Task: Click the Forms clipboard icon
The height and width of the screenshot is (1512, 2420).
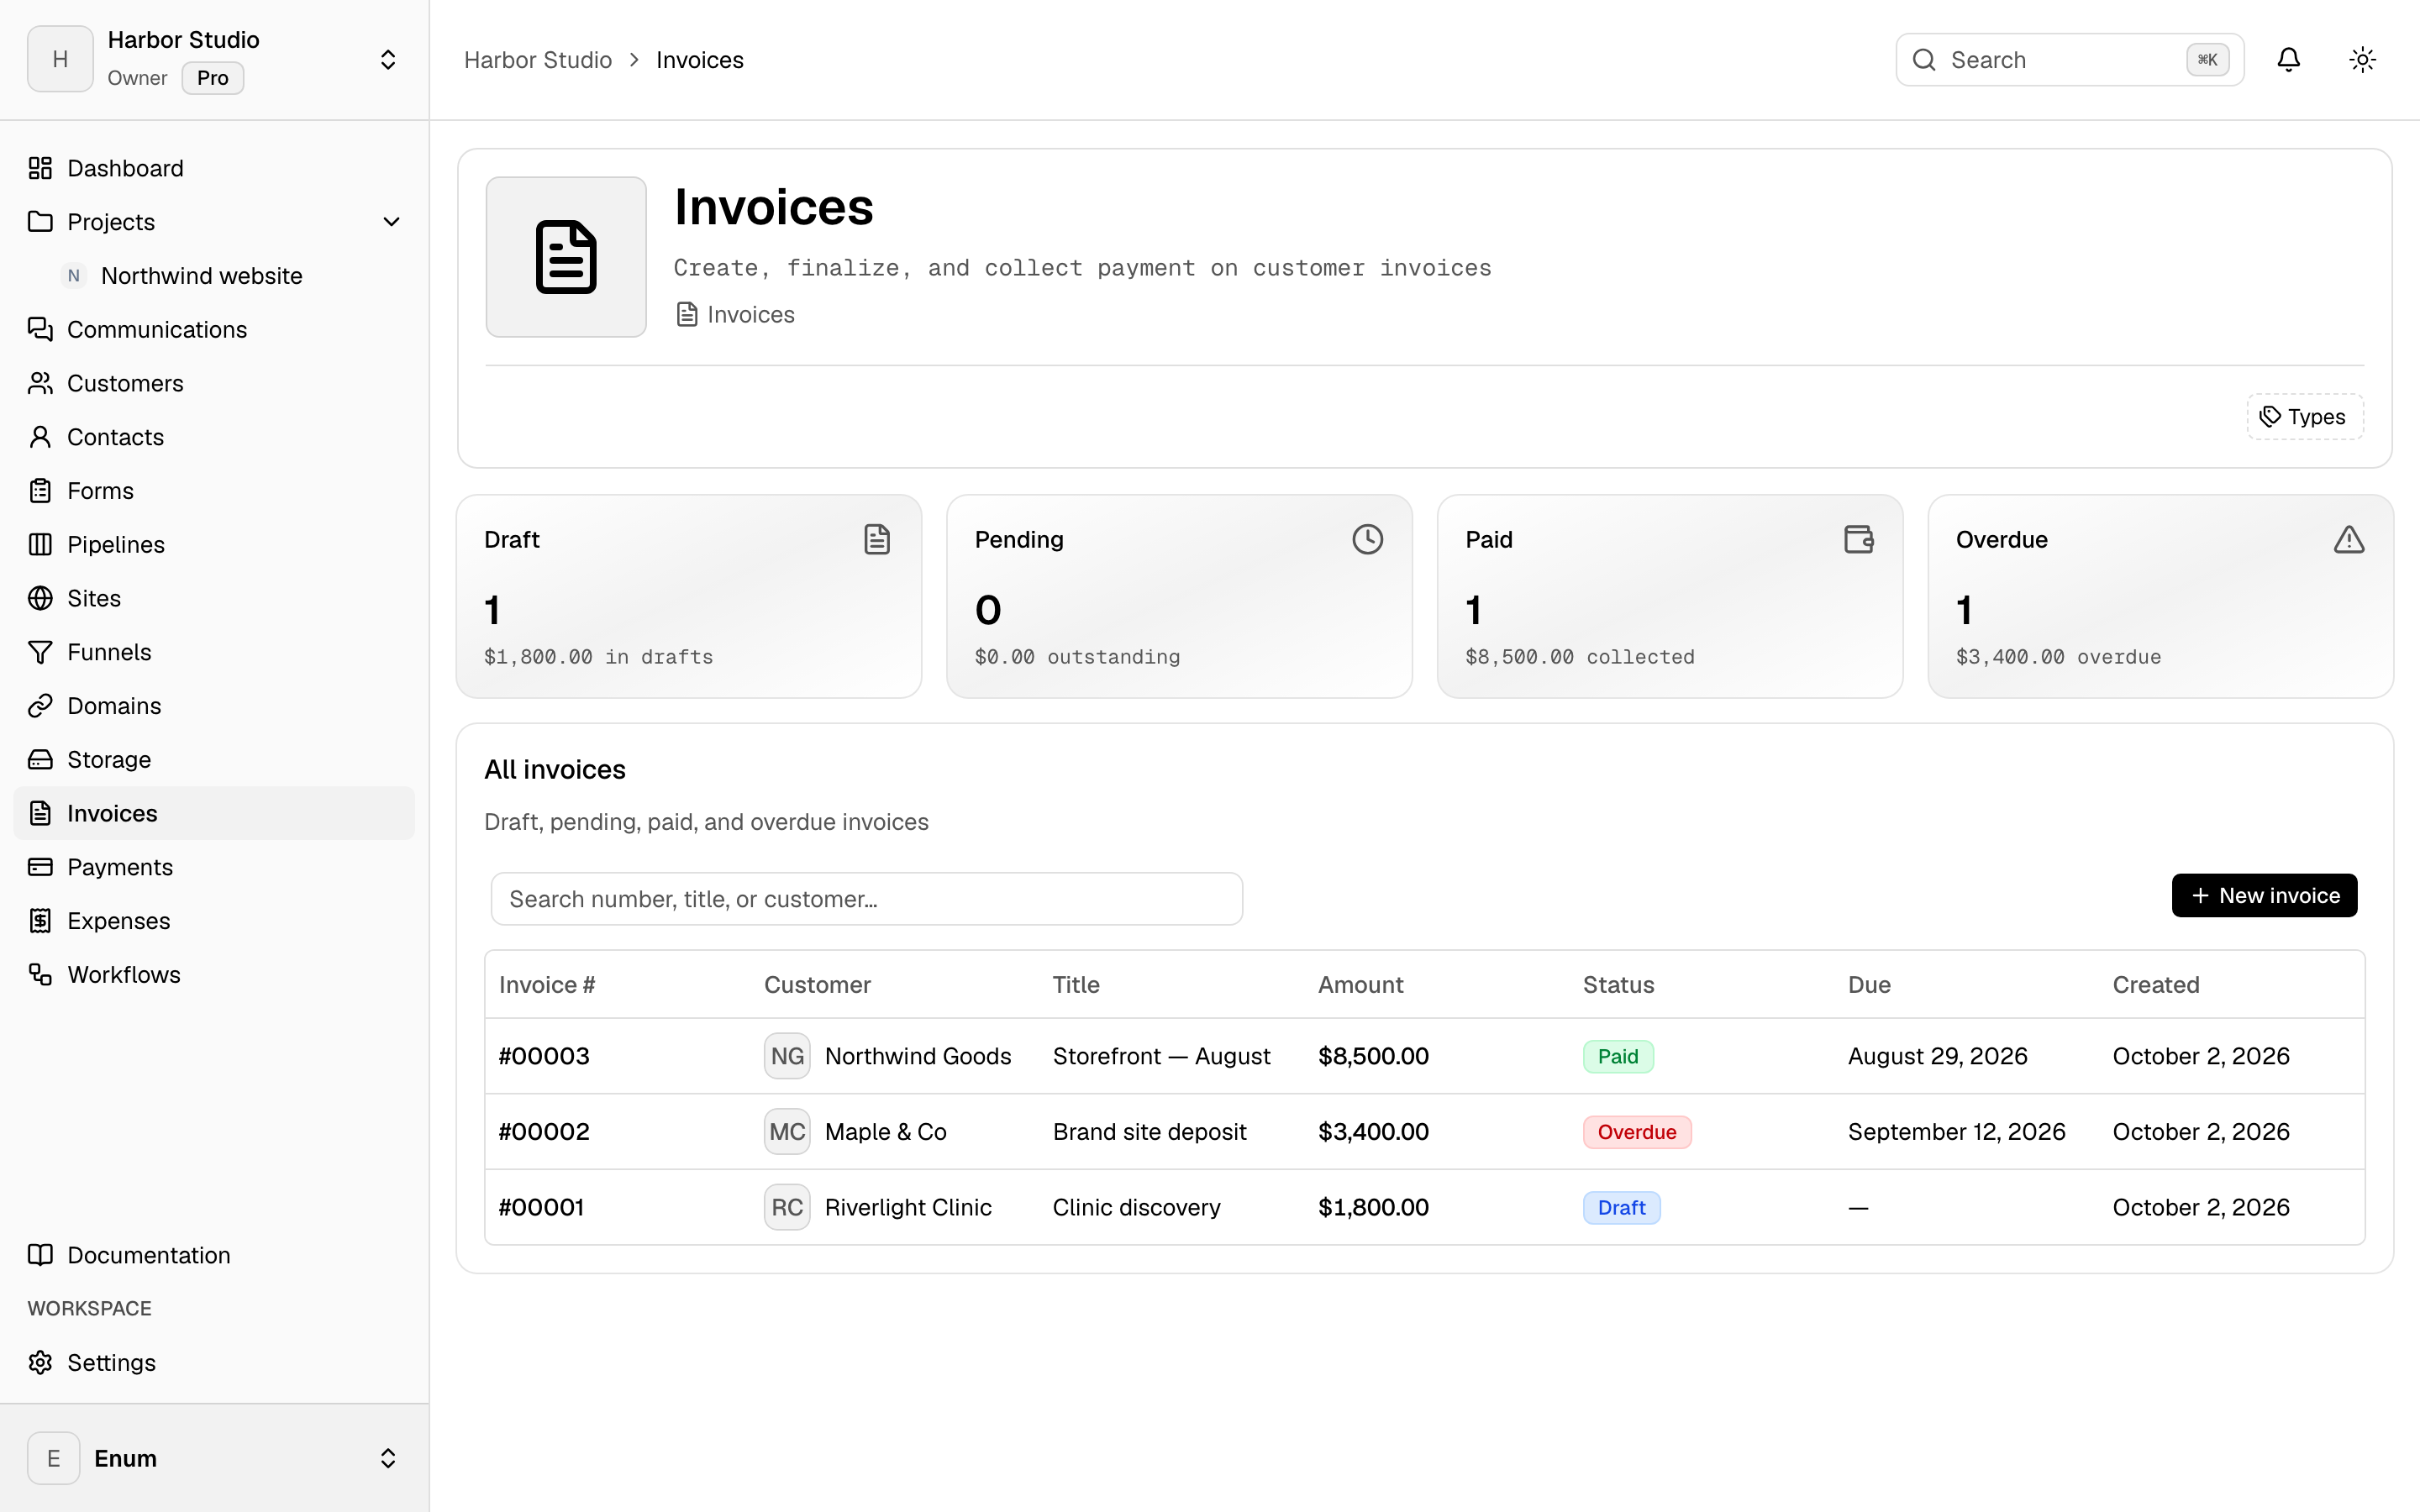Action: click(40, 491)
